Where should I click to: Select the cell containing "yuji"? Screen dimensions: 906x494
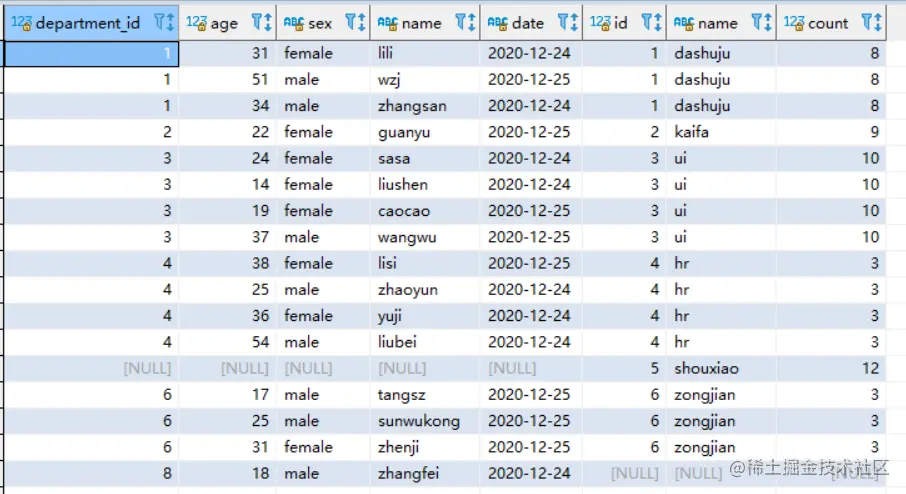425,316
